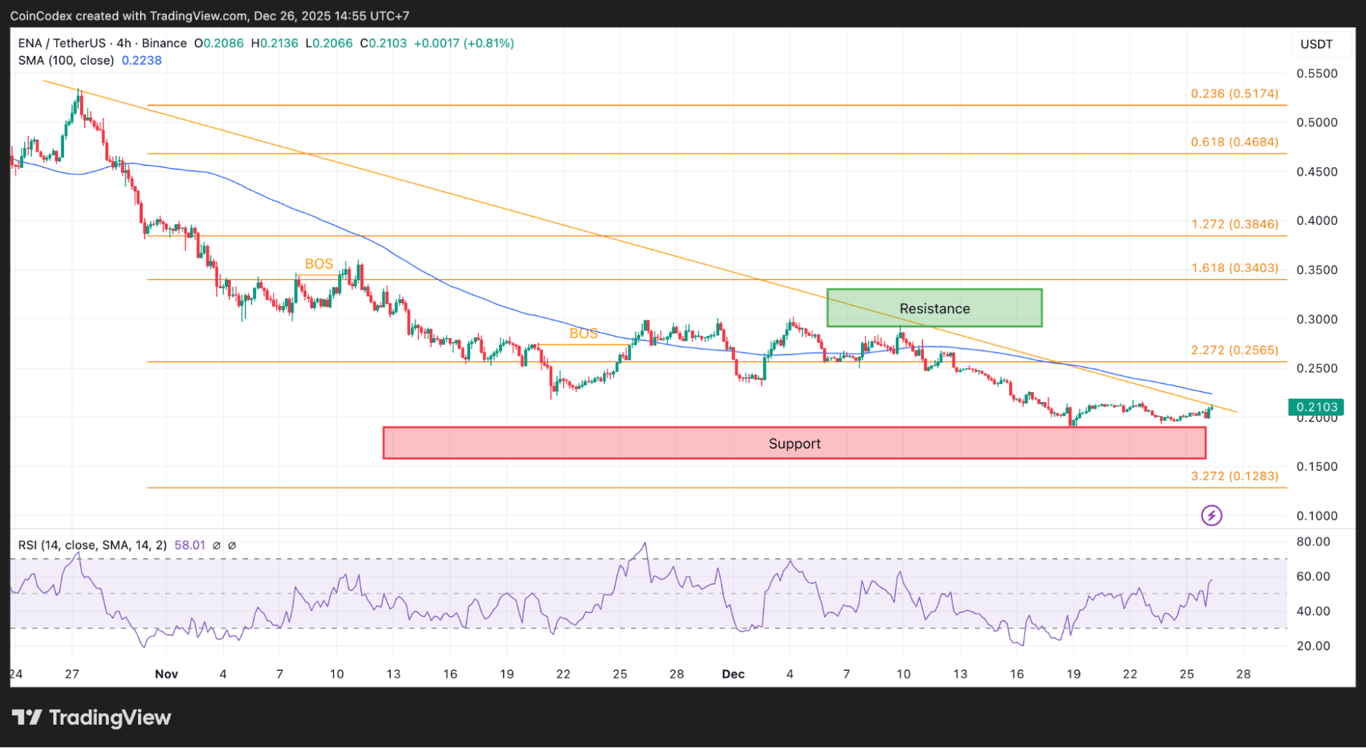
Task: Open the 4h timeframe selector in the legend
Action: pos(123,43)
